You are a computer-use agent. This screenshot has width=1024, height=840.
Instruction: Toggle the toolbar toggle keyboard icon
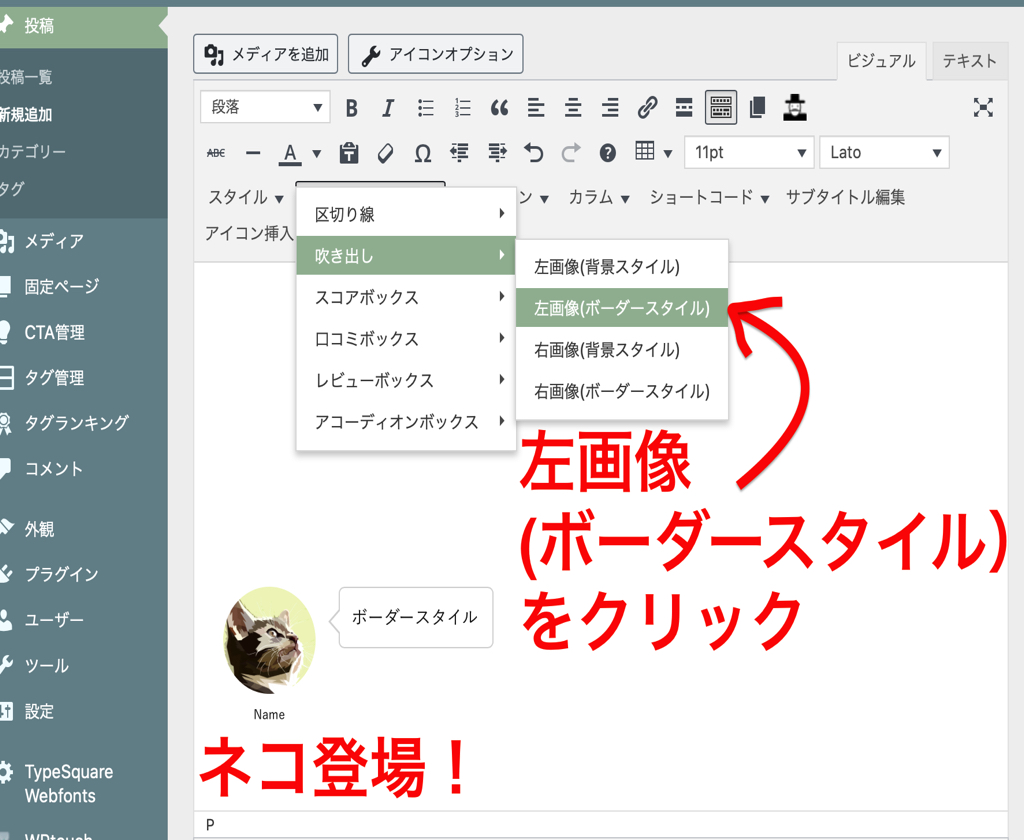pos(721,108)
